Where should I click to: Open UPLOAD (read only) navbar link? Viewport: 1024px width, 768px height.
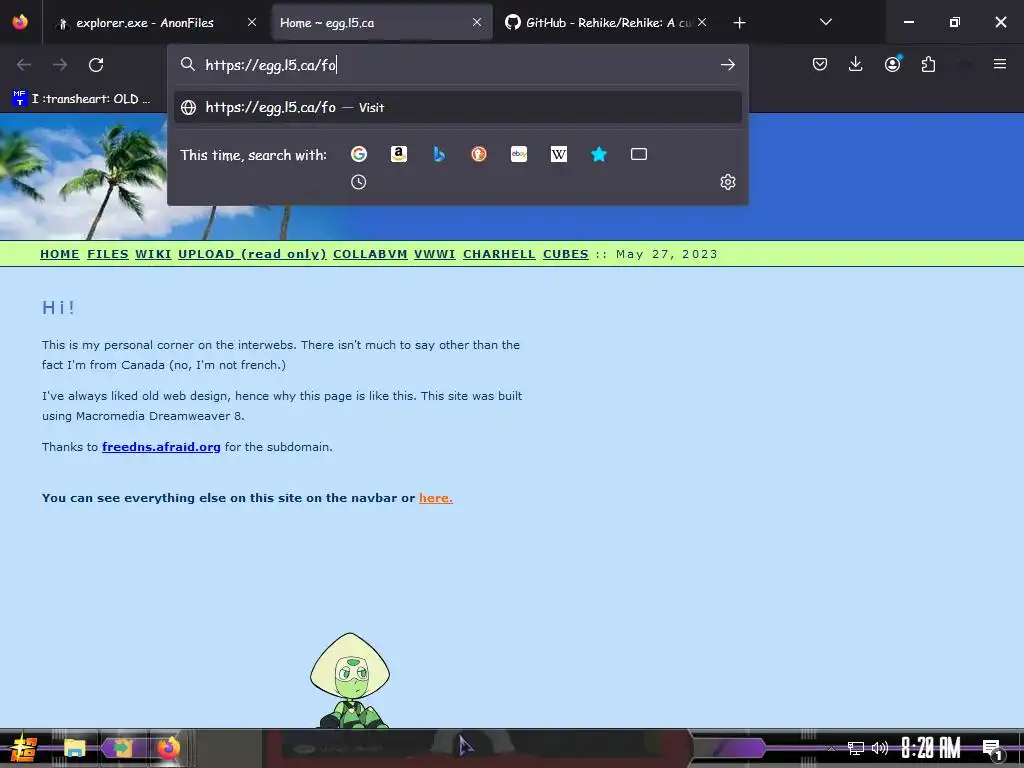252,254
